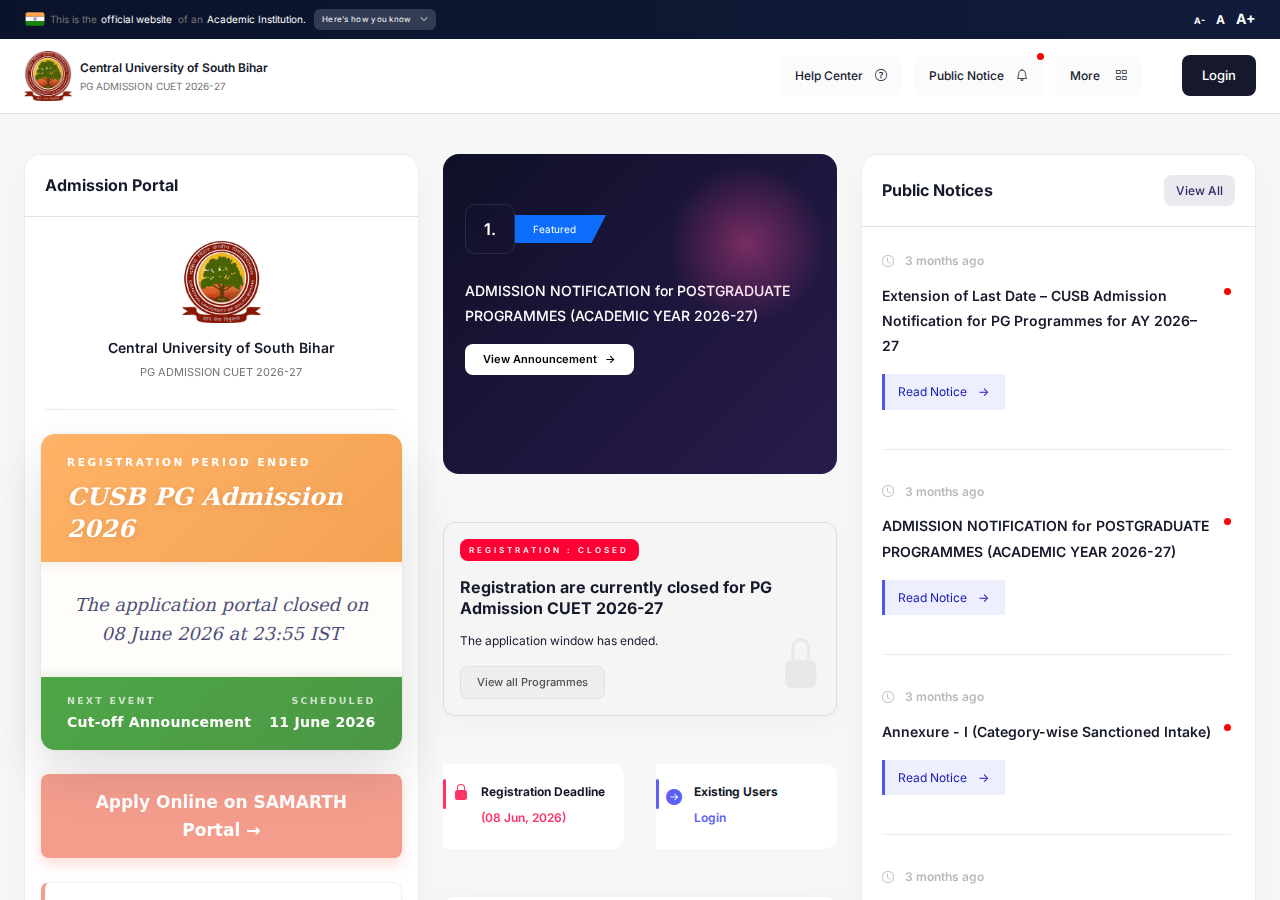Click the large university emblem in Admission Portal
Image resolution: width=1280 pixels, height=900 pixels.
[221, 282]
